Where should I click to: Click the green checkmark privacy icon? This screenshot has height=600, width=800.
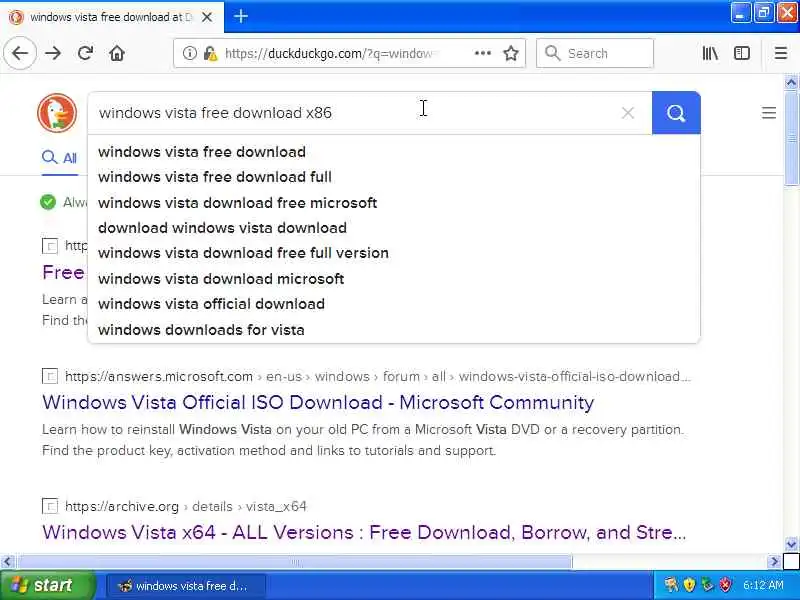(x=48, y=202)
